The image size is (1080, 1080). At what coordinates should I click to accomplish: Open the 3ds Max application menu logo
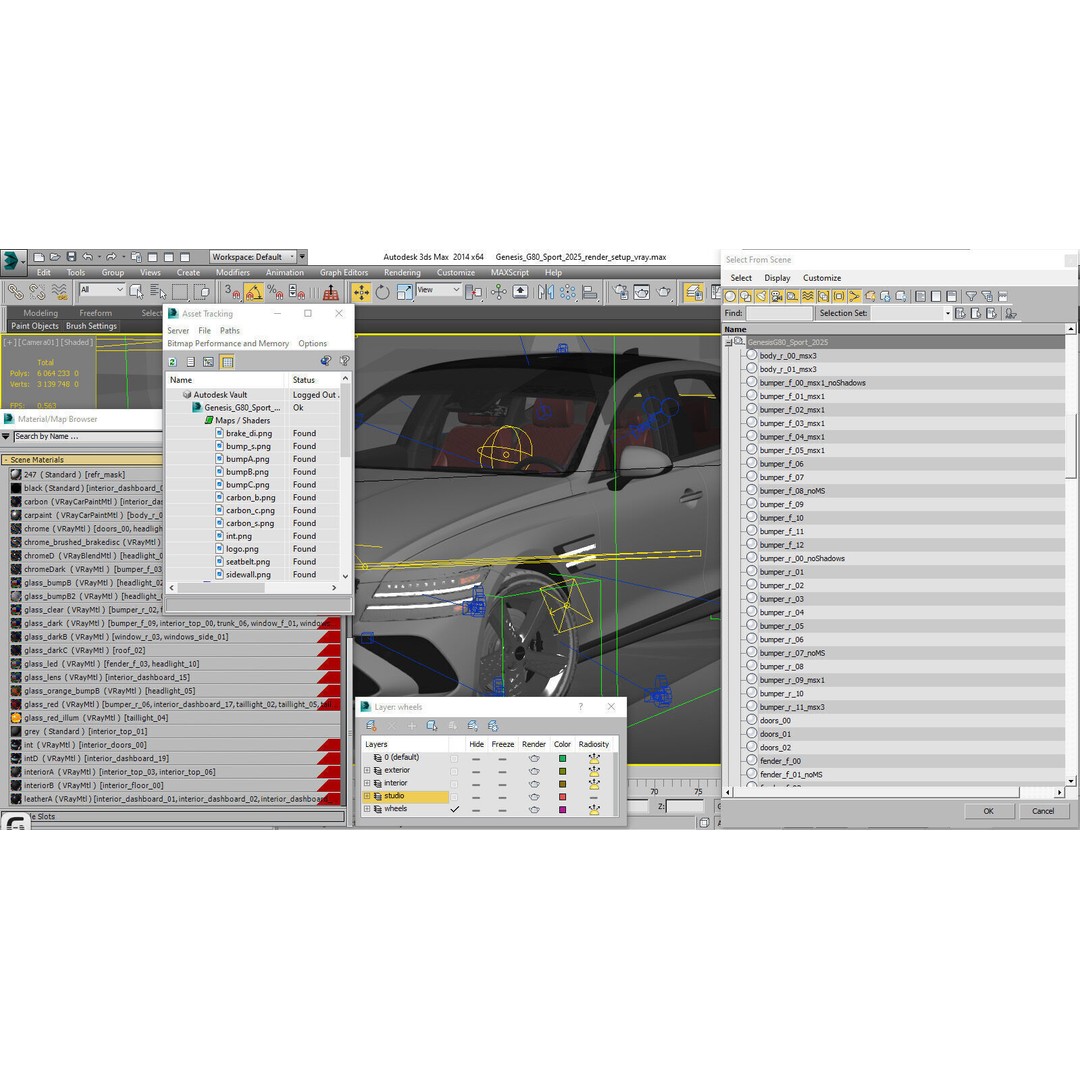click(12, 261)
